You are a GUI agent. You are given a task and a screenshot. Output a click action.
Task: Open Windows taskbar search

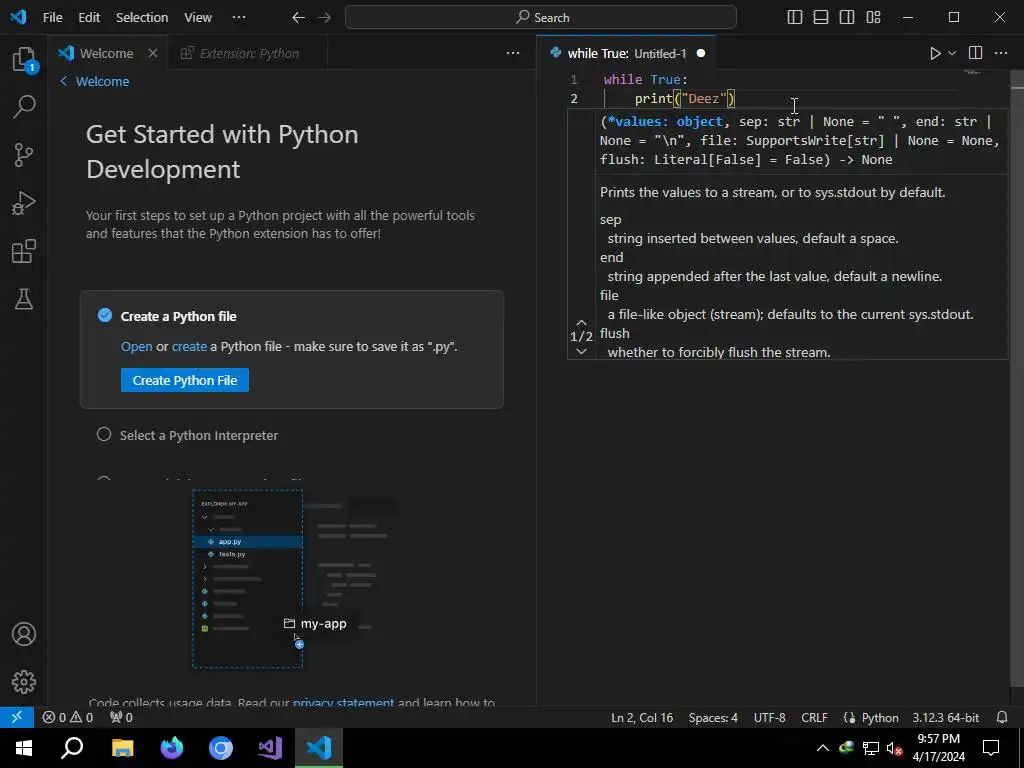[x=72, y=748]
